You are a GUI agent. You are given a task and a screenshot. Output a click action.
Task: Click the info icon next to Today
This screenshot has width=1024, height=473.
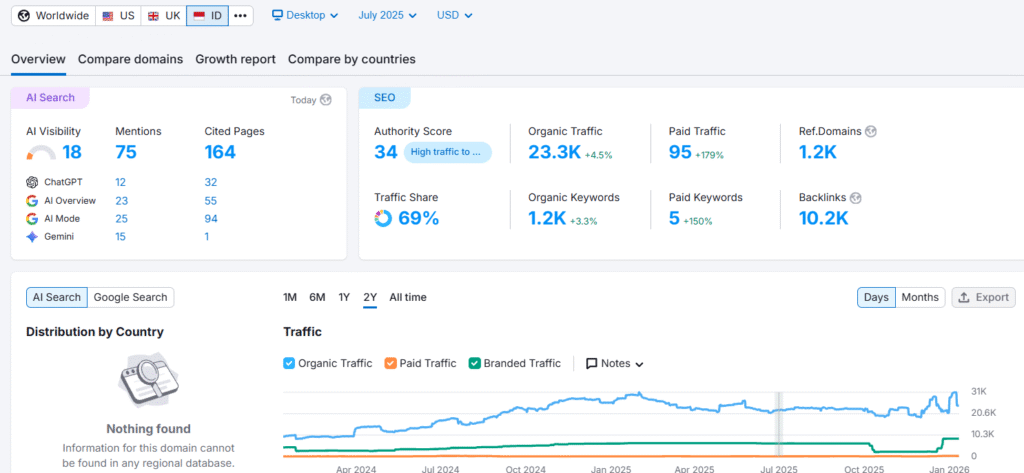325,100
